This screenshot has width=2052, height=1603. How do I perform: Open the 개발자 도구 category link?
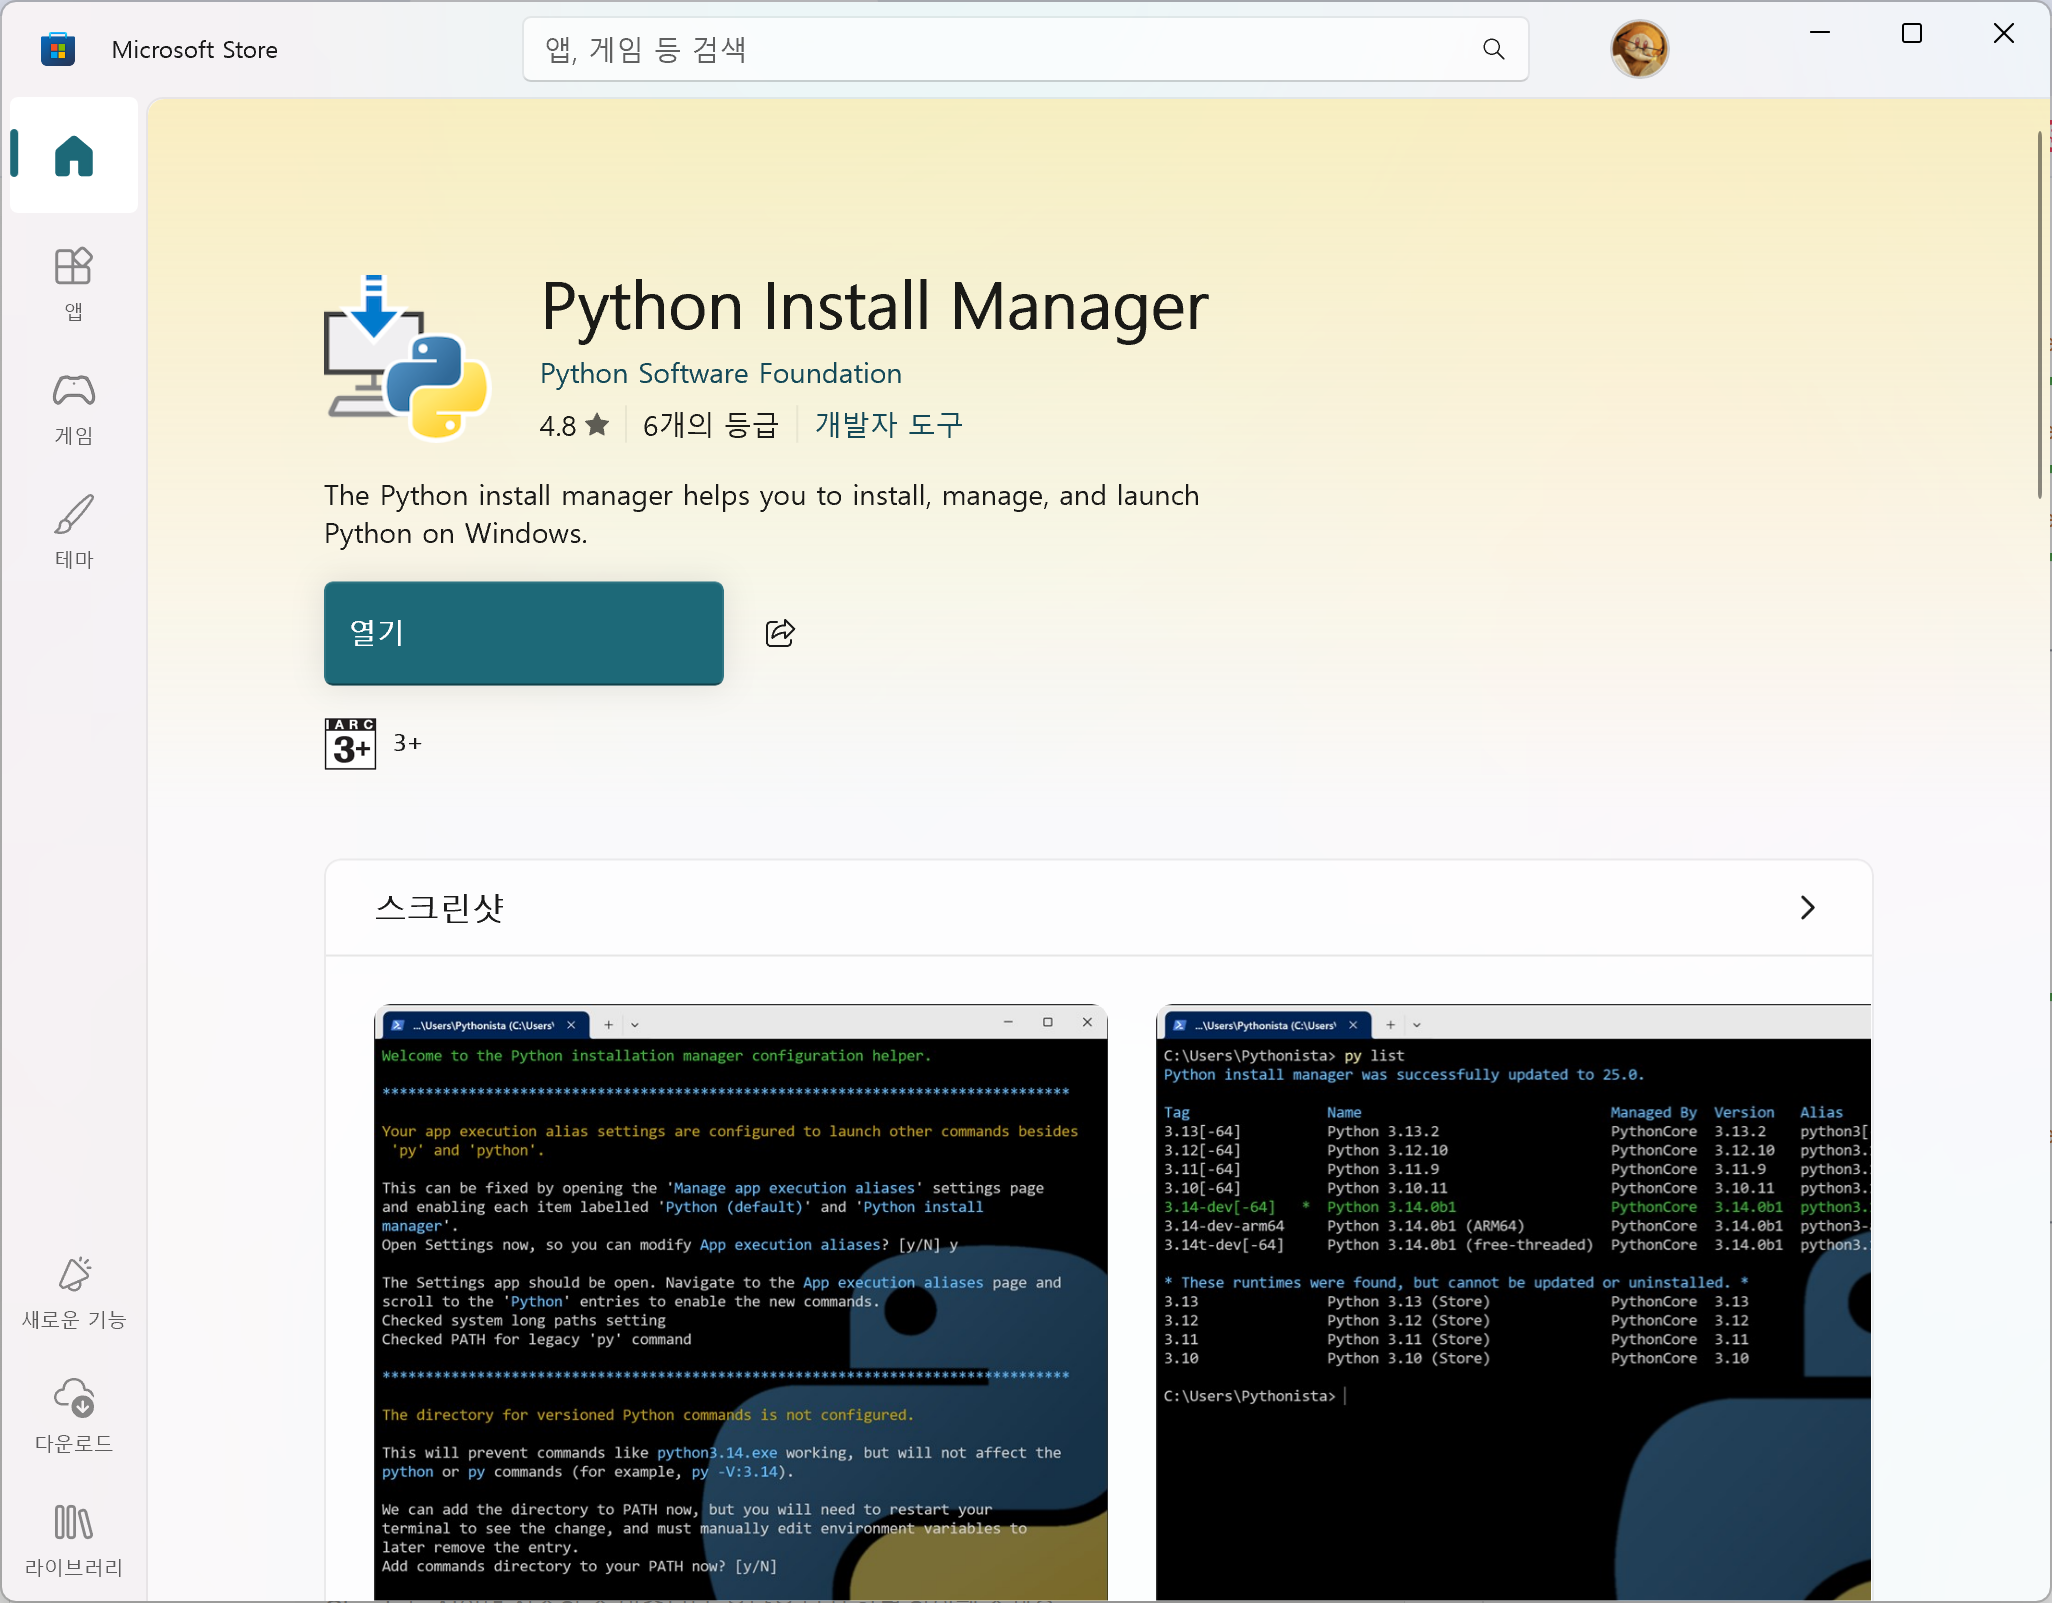[888, 425]
